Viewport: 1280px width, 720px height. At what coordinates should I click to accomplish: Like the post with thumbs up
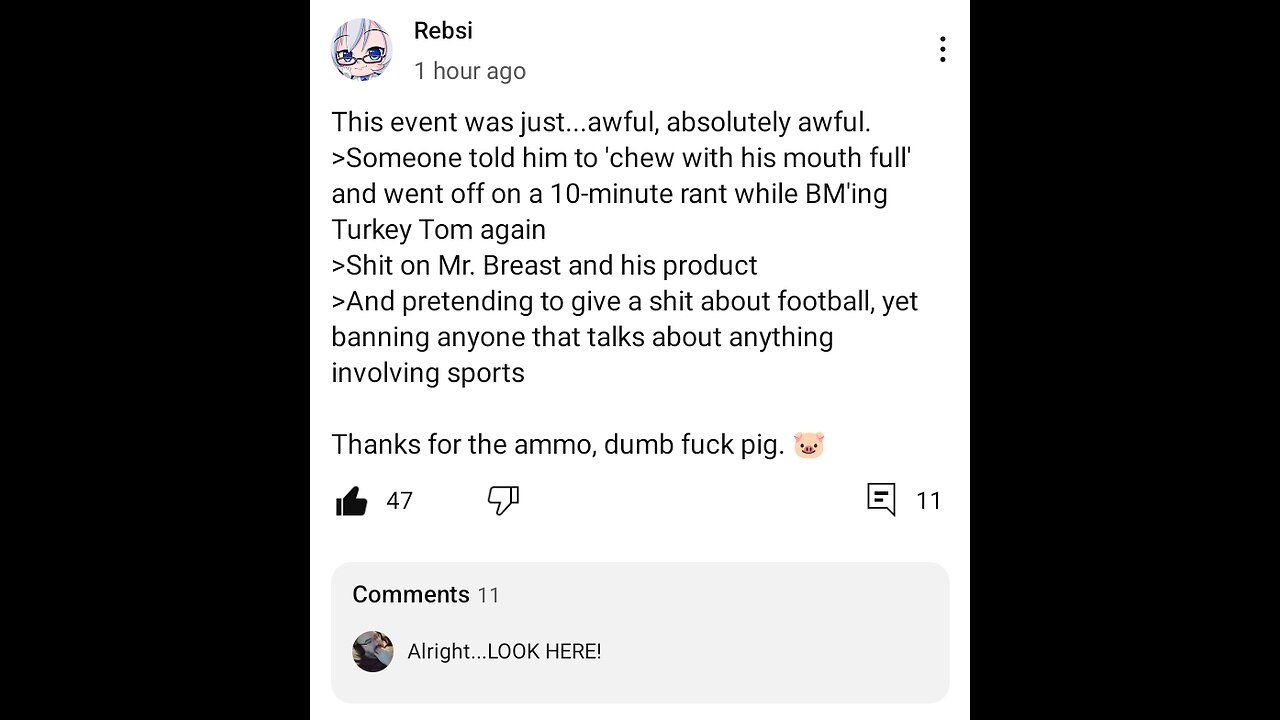[x=352, y=501]
